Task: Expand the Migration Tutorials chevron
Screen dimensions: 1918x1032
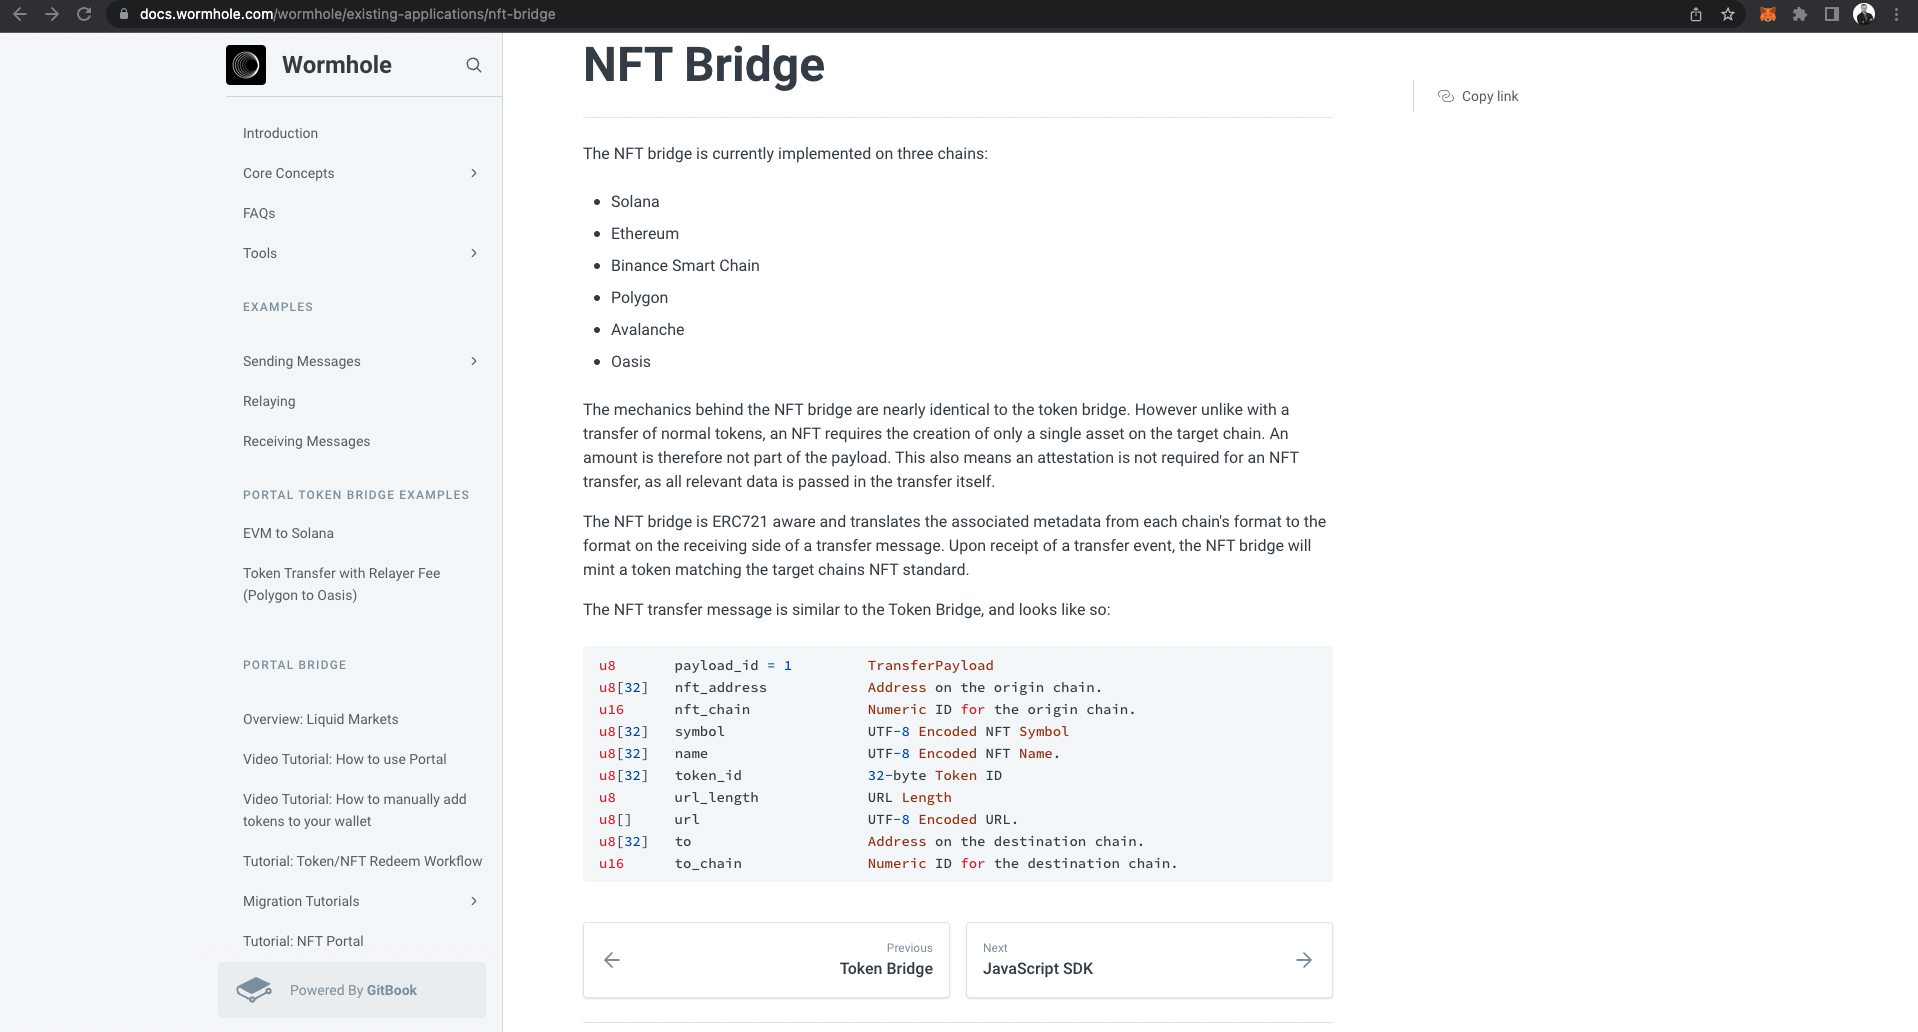Action: tap(474, 901)
